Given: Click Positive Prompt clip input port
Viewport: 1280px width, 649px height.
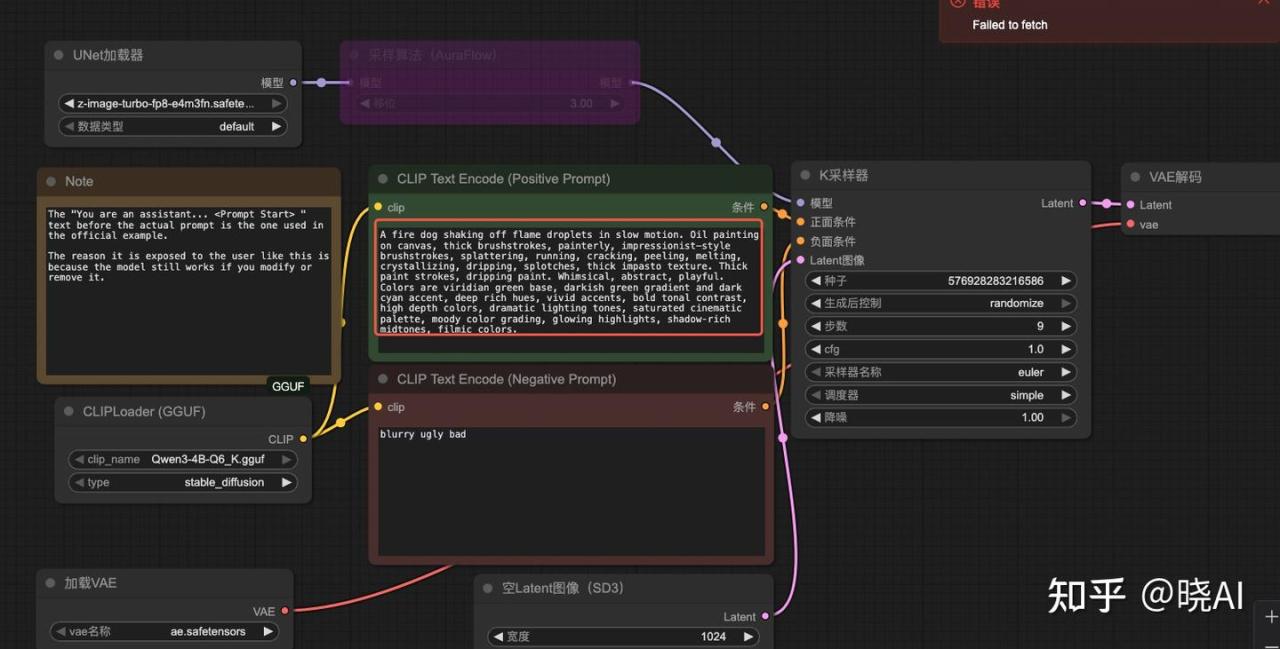Looking at the screenshot, I should pos(378,207).
